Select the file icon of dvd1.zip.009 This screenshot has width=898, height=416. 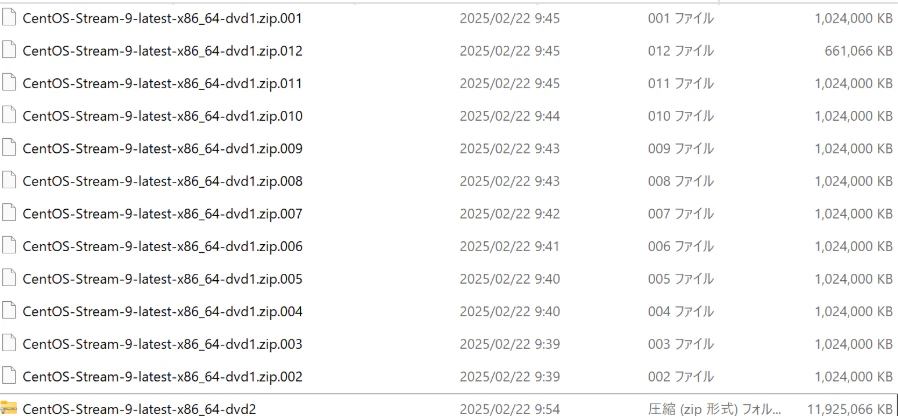9,149
